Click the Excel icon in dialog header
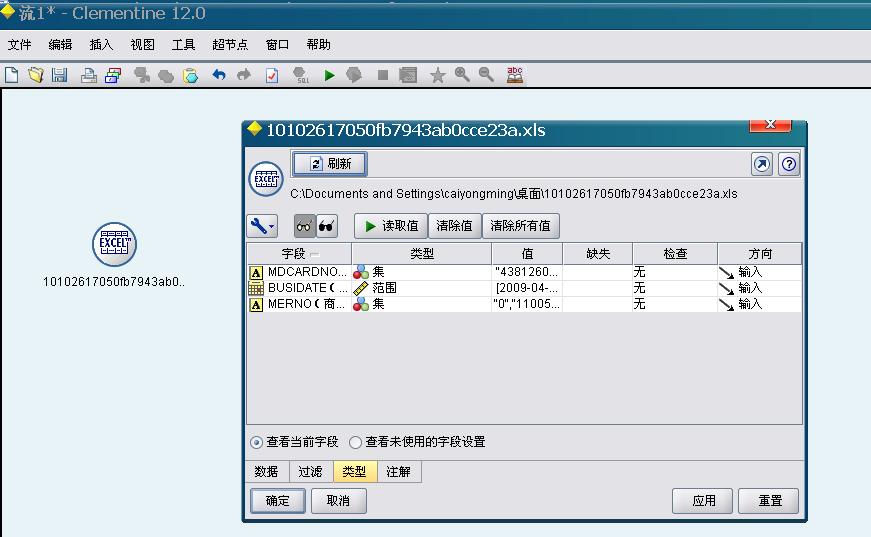This screenshot has height=537, width=871. click(x=266, y=179)
